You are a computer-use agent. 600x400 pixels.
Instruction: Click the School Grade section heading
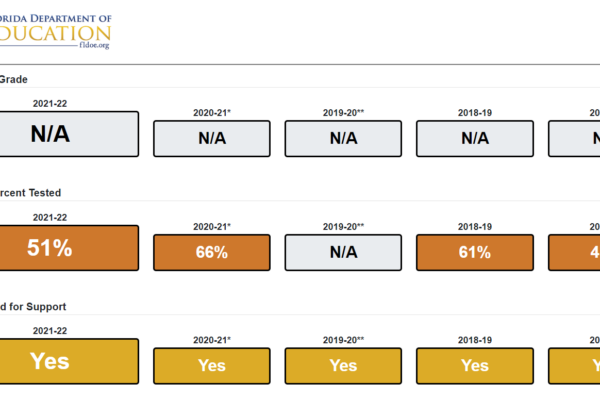pyautogui.click(x=14, y=80)
